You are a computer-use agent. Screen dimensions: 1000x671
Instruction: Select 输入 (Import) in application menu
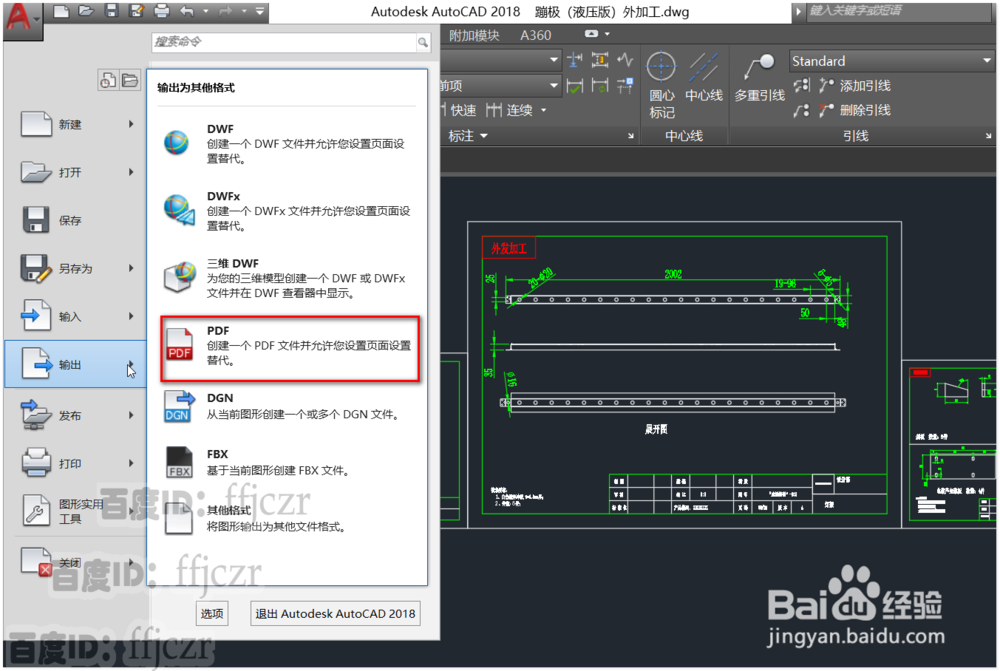click(77, 316)
